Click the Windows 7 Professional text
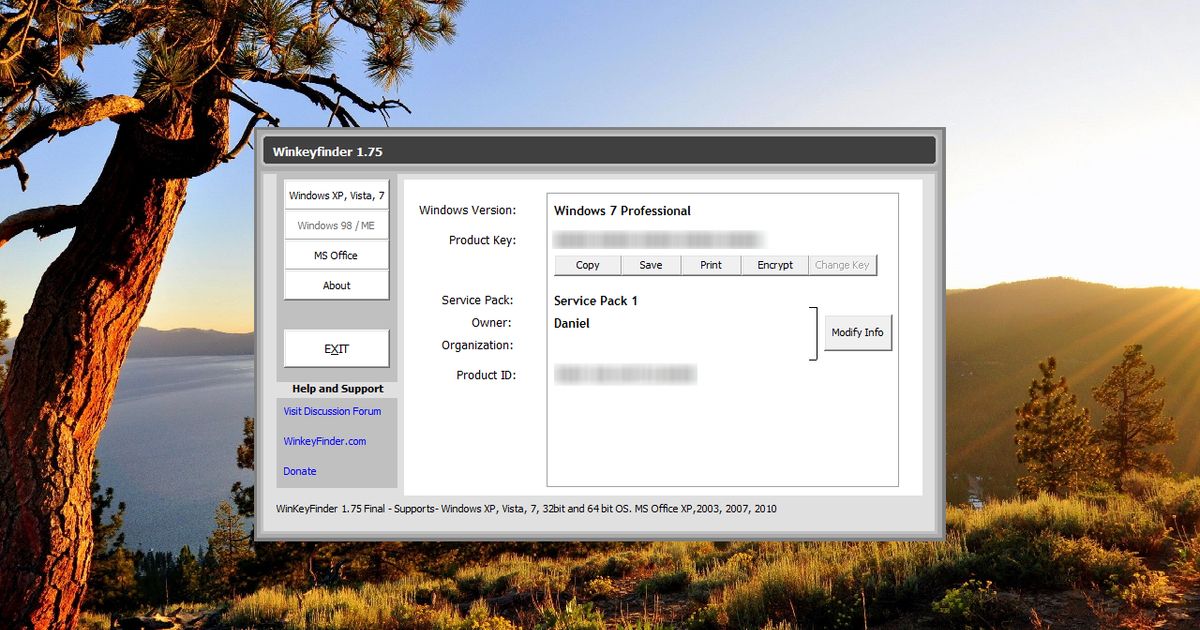Image resolution: width=1200 pixels, height=630 pixels. click(x=622, y=211)
